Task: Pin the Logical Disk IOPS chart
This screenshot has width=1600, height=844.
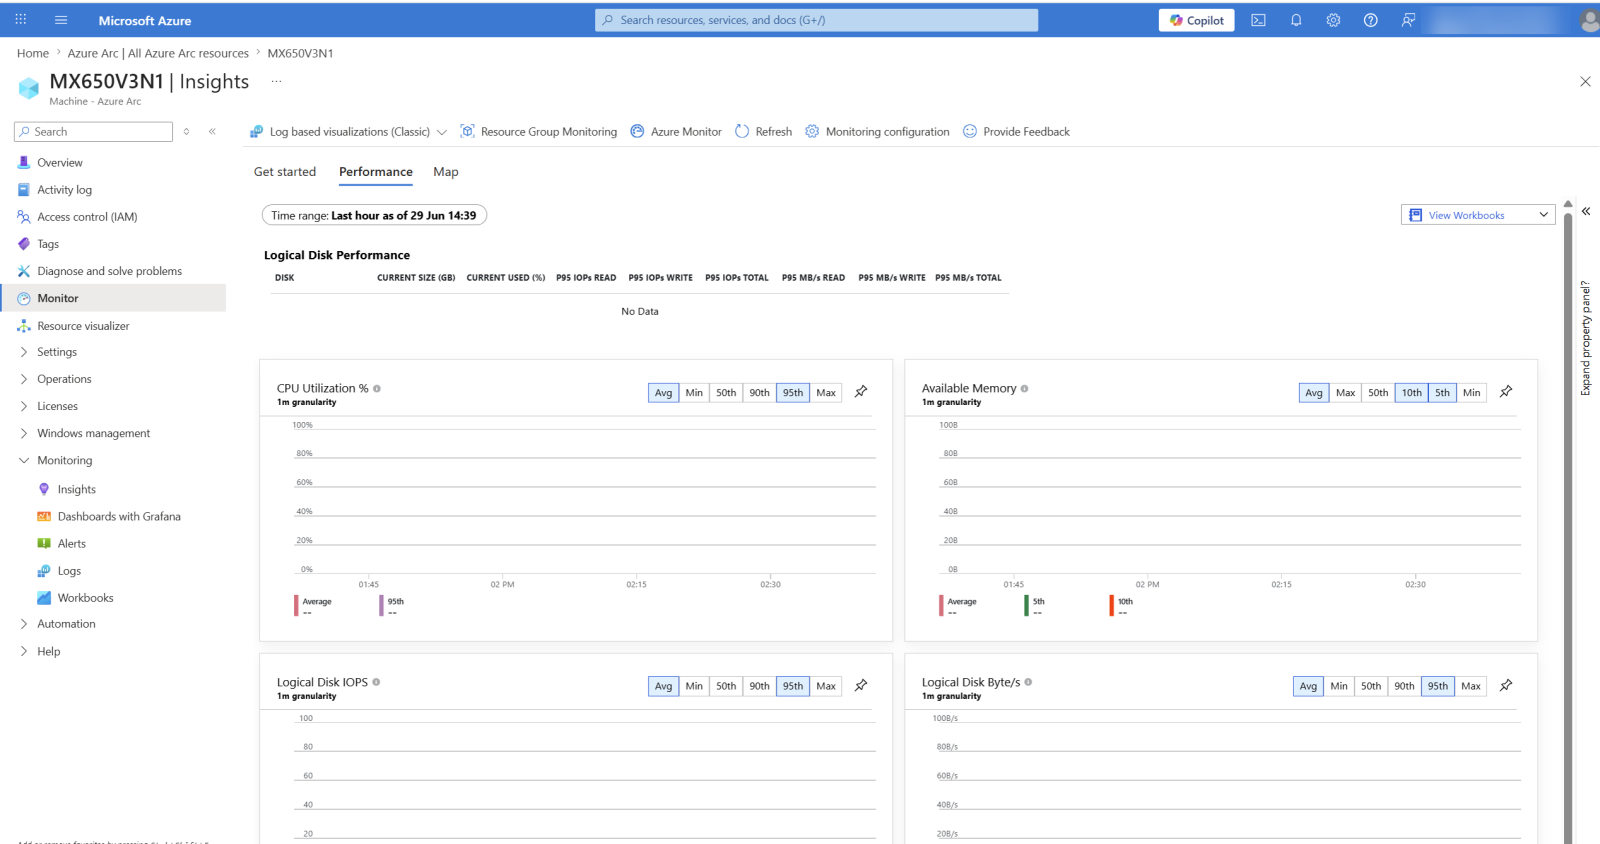Action: coord(861,685)
